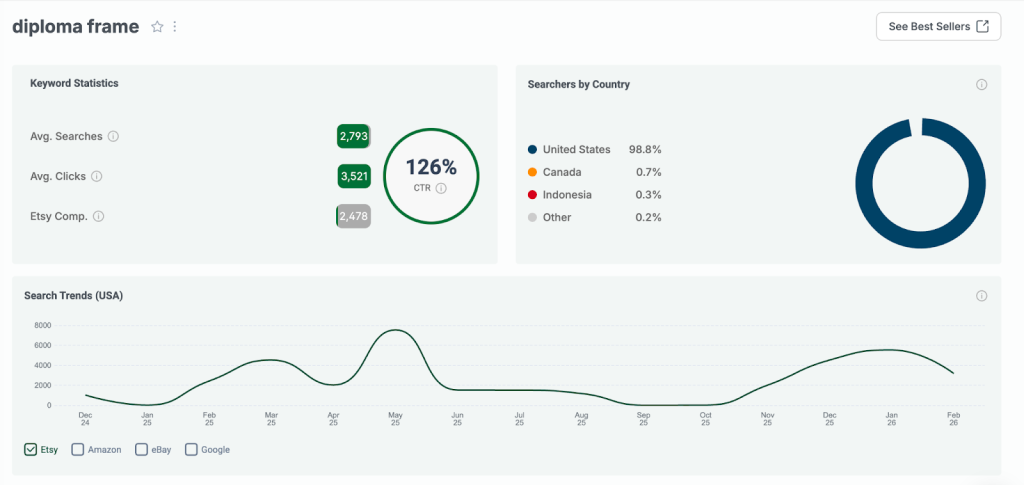Enable the eBay trend checkbox
1024x485 pixels.
[x=141, y=450]
